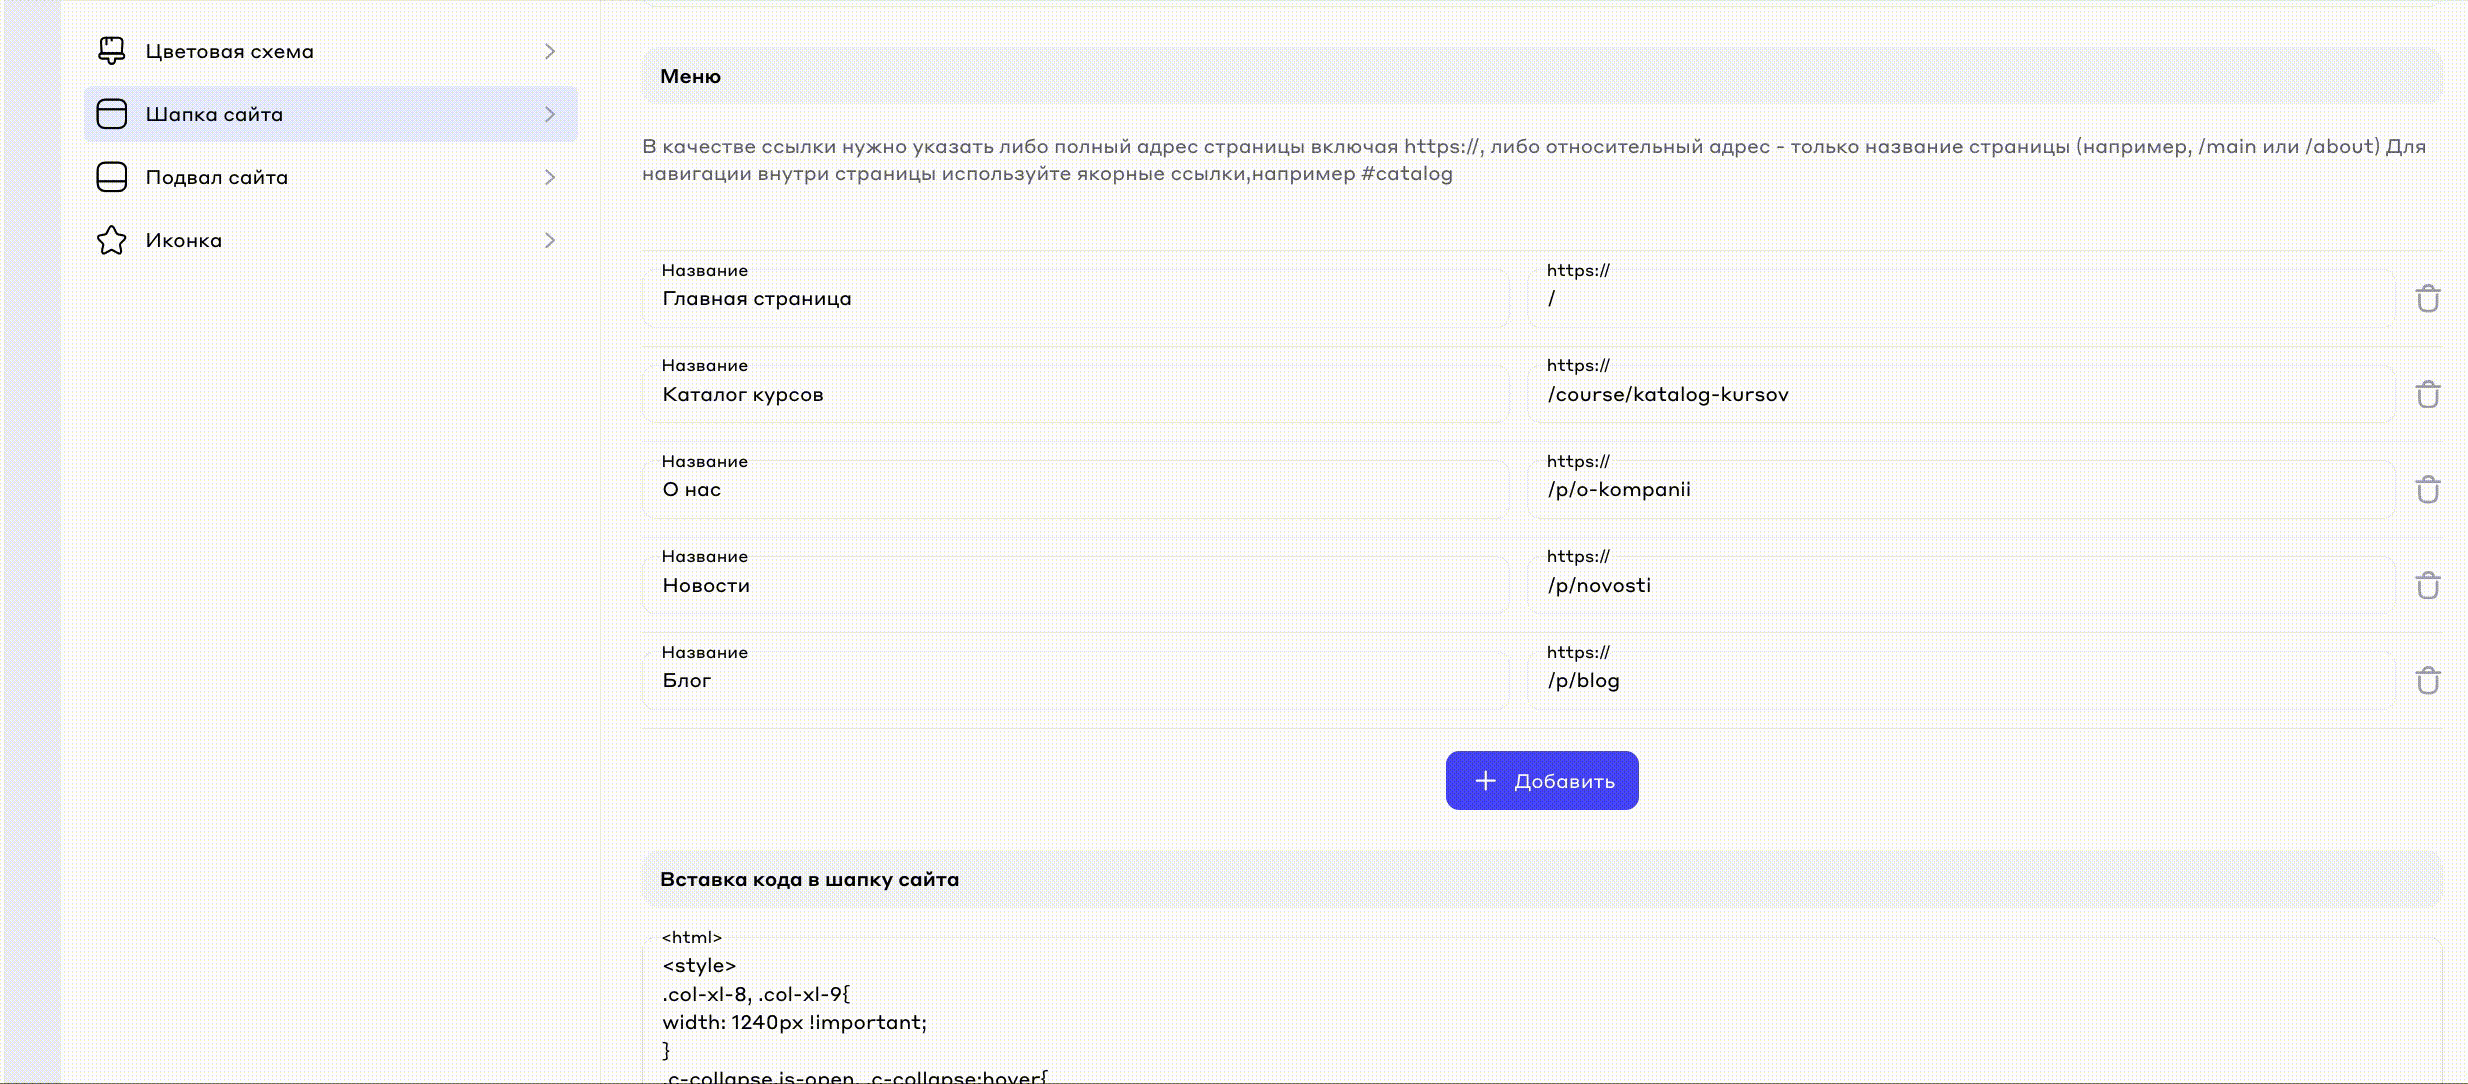Delete the Главная страница menu row
Screen dimensions: 2468x1084
(x=2427, y=299)
